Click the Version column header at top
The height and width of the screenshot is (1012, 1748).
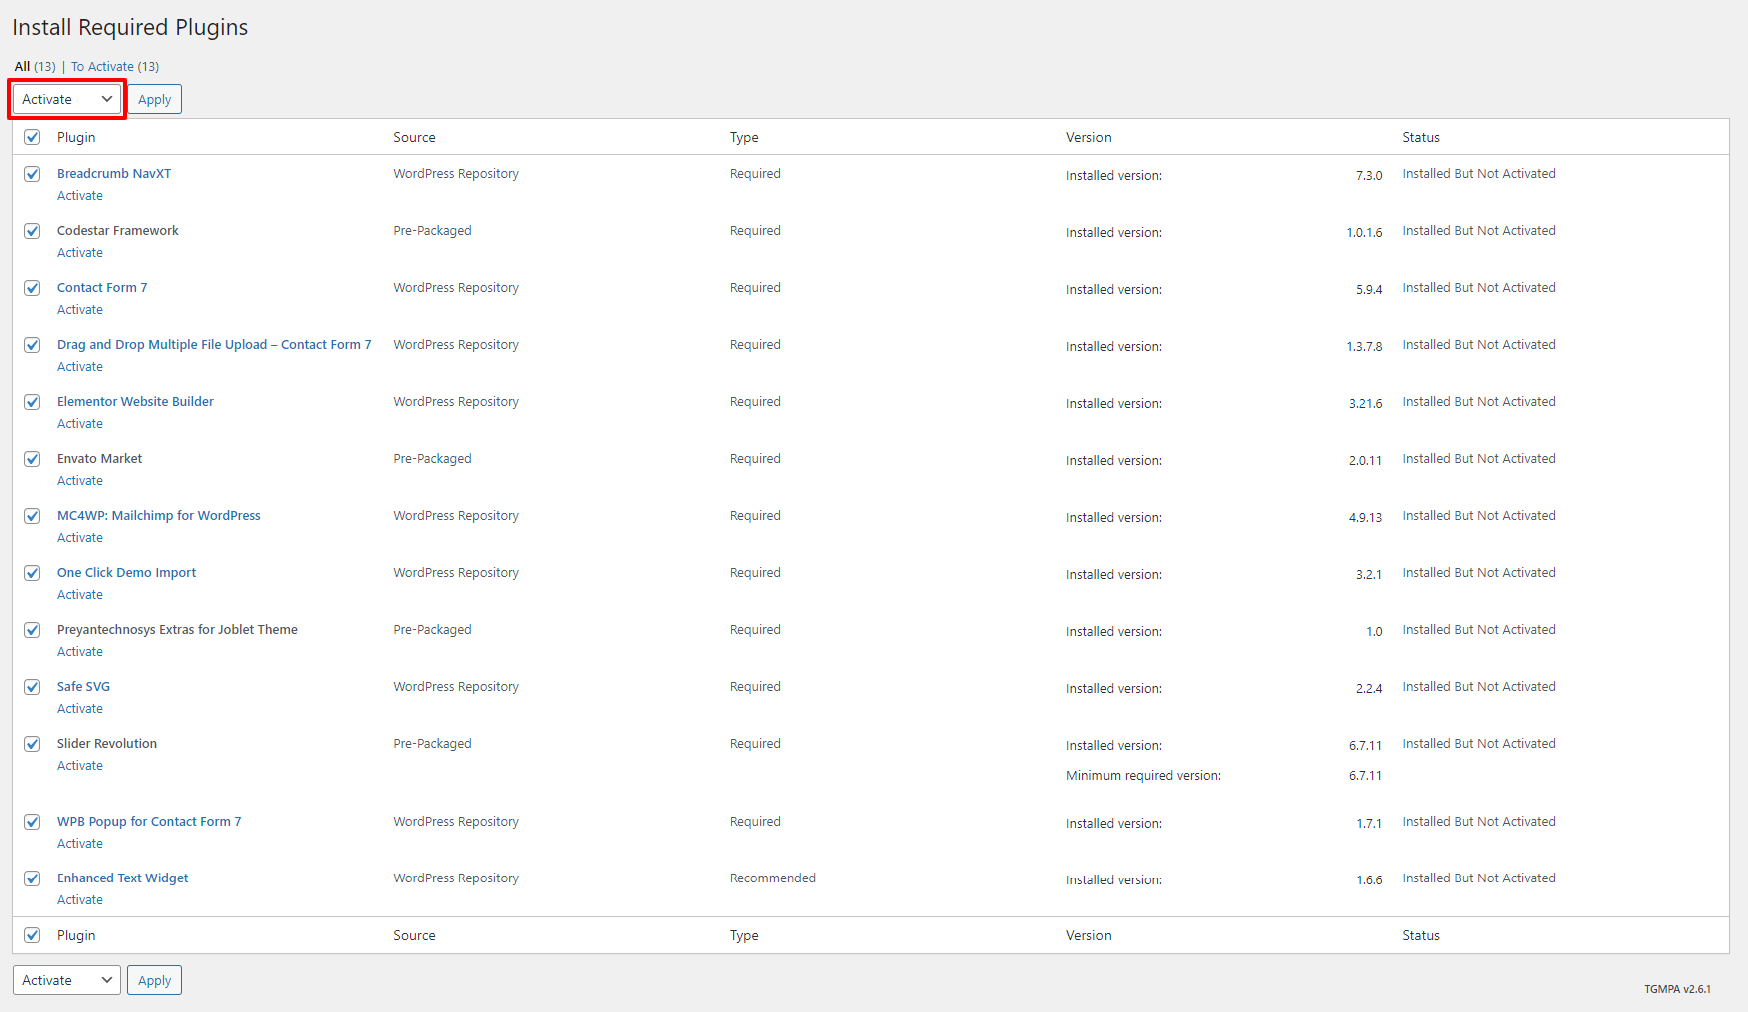pos(1089,137)
